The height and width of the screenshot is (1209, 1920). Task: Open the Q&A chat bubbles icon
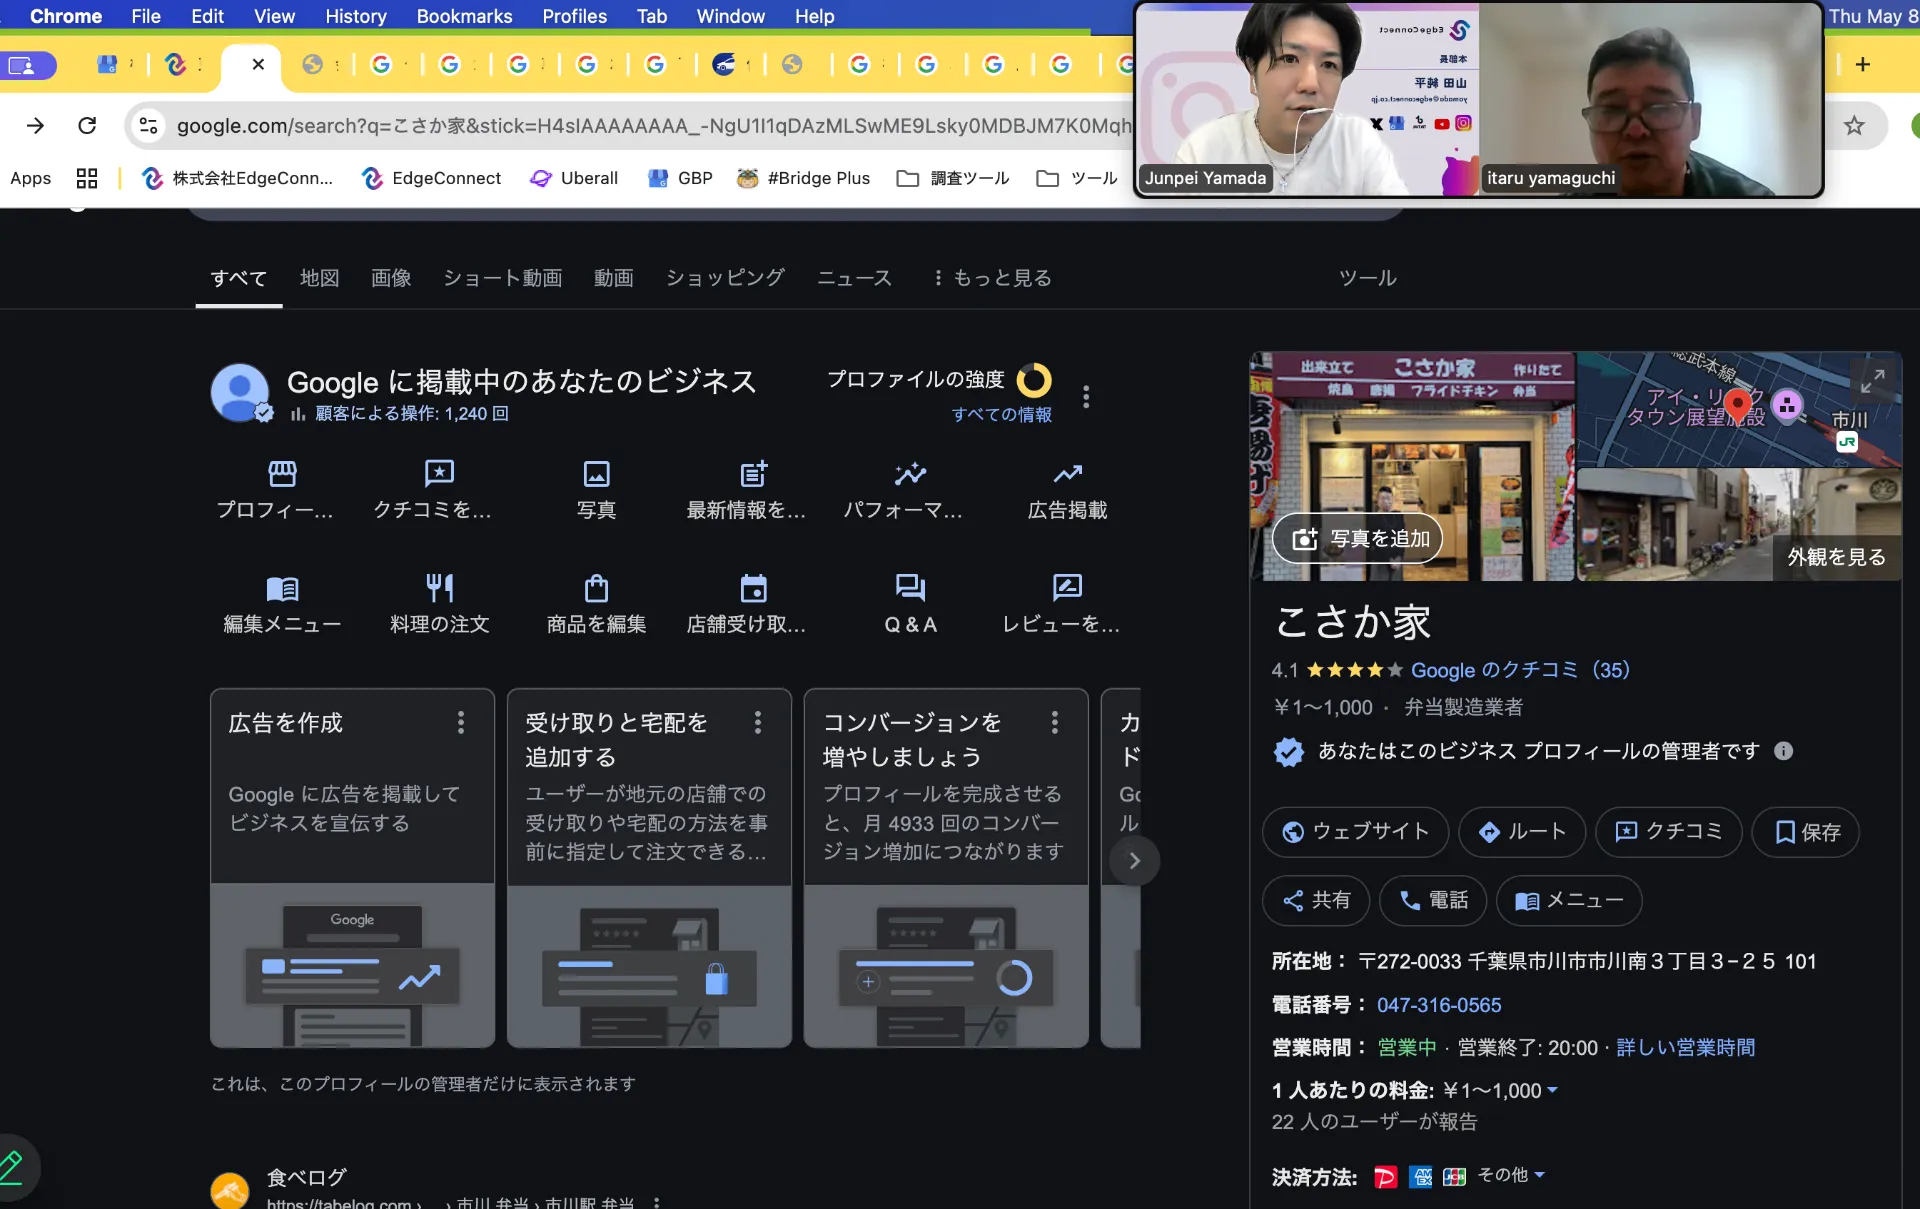point(910,587)
